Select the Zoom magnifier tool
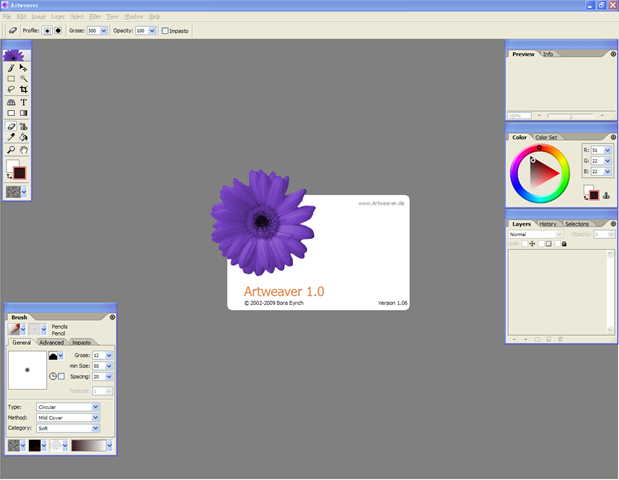 point(11,150)
